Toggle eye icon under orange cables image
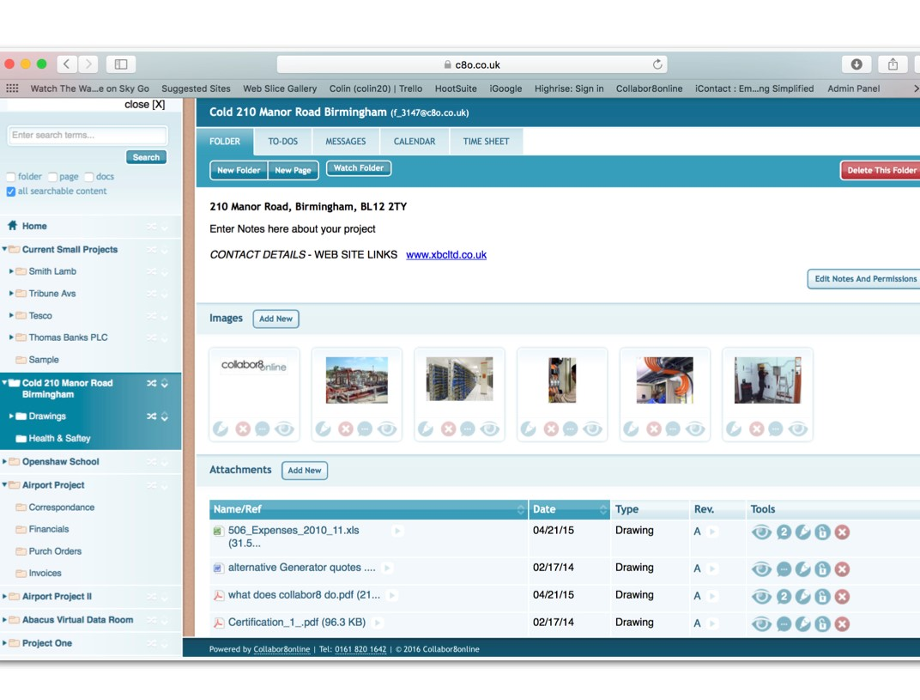The width and height of the screenshot is (920, 700). tap(695, 429)
